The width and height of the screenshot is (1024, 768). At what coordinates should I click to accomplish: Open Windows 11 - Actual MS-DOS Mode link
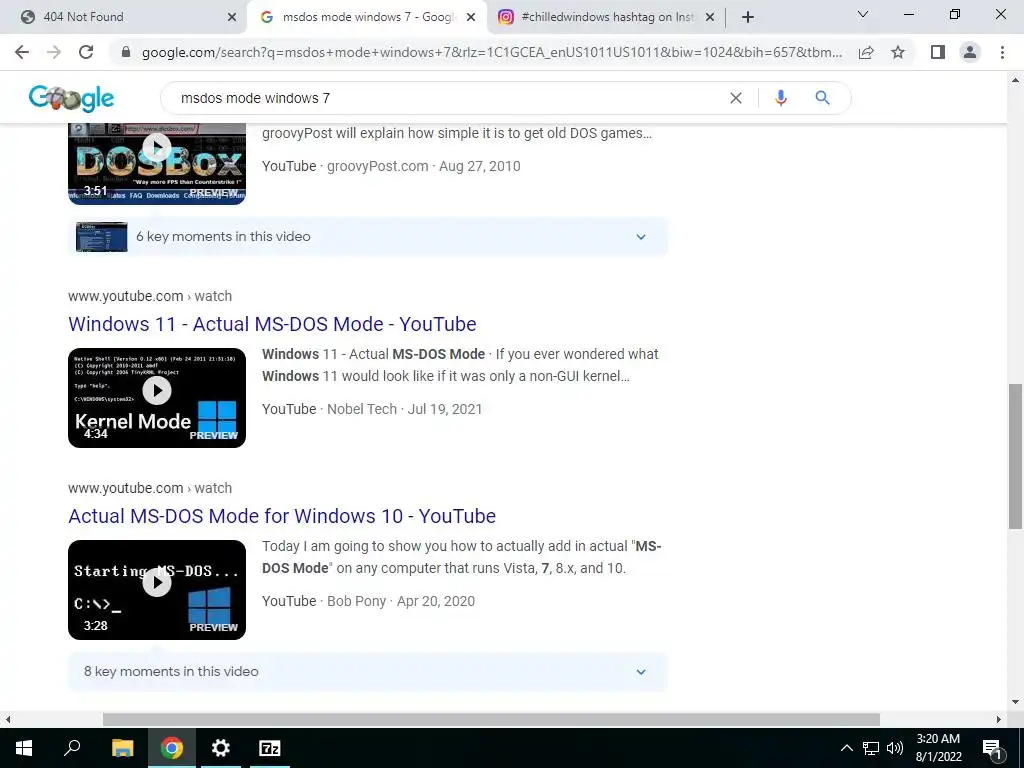pyautogui.click(x=272, y=324)
